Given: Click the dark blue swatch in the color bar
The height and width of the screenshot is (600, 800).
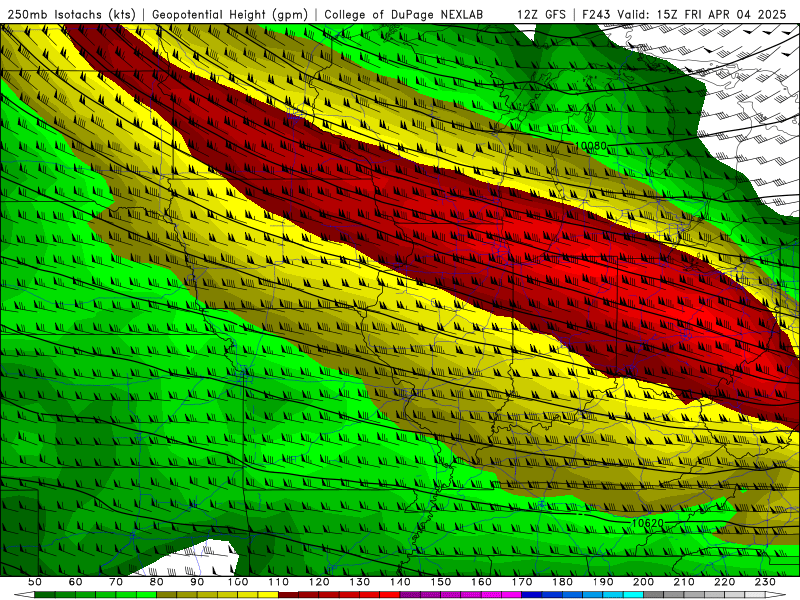Looking at the screenshot, I should (532, 595).
